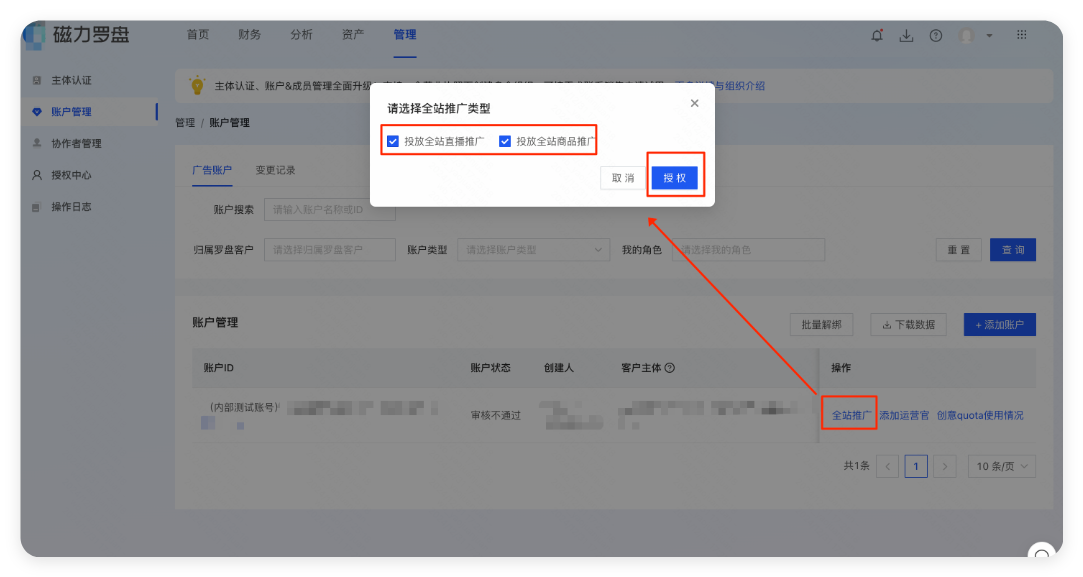Click the download icon in header
The height and width of the screenshot is (577, 1083).
pyautogui.click(x=906, y=35)
